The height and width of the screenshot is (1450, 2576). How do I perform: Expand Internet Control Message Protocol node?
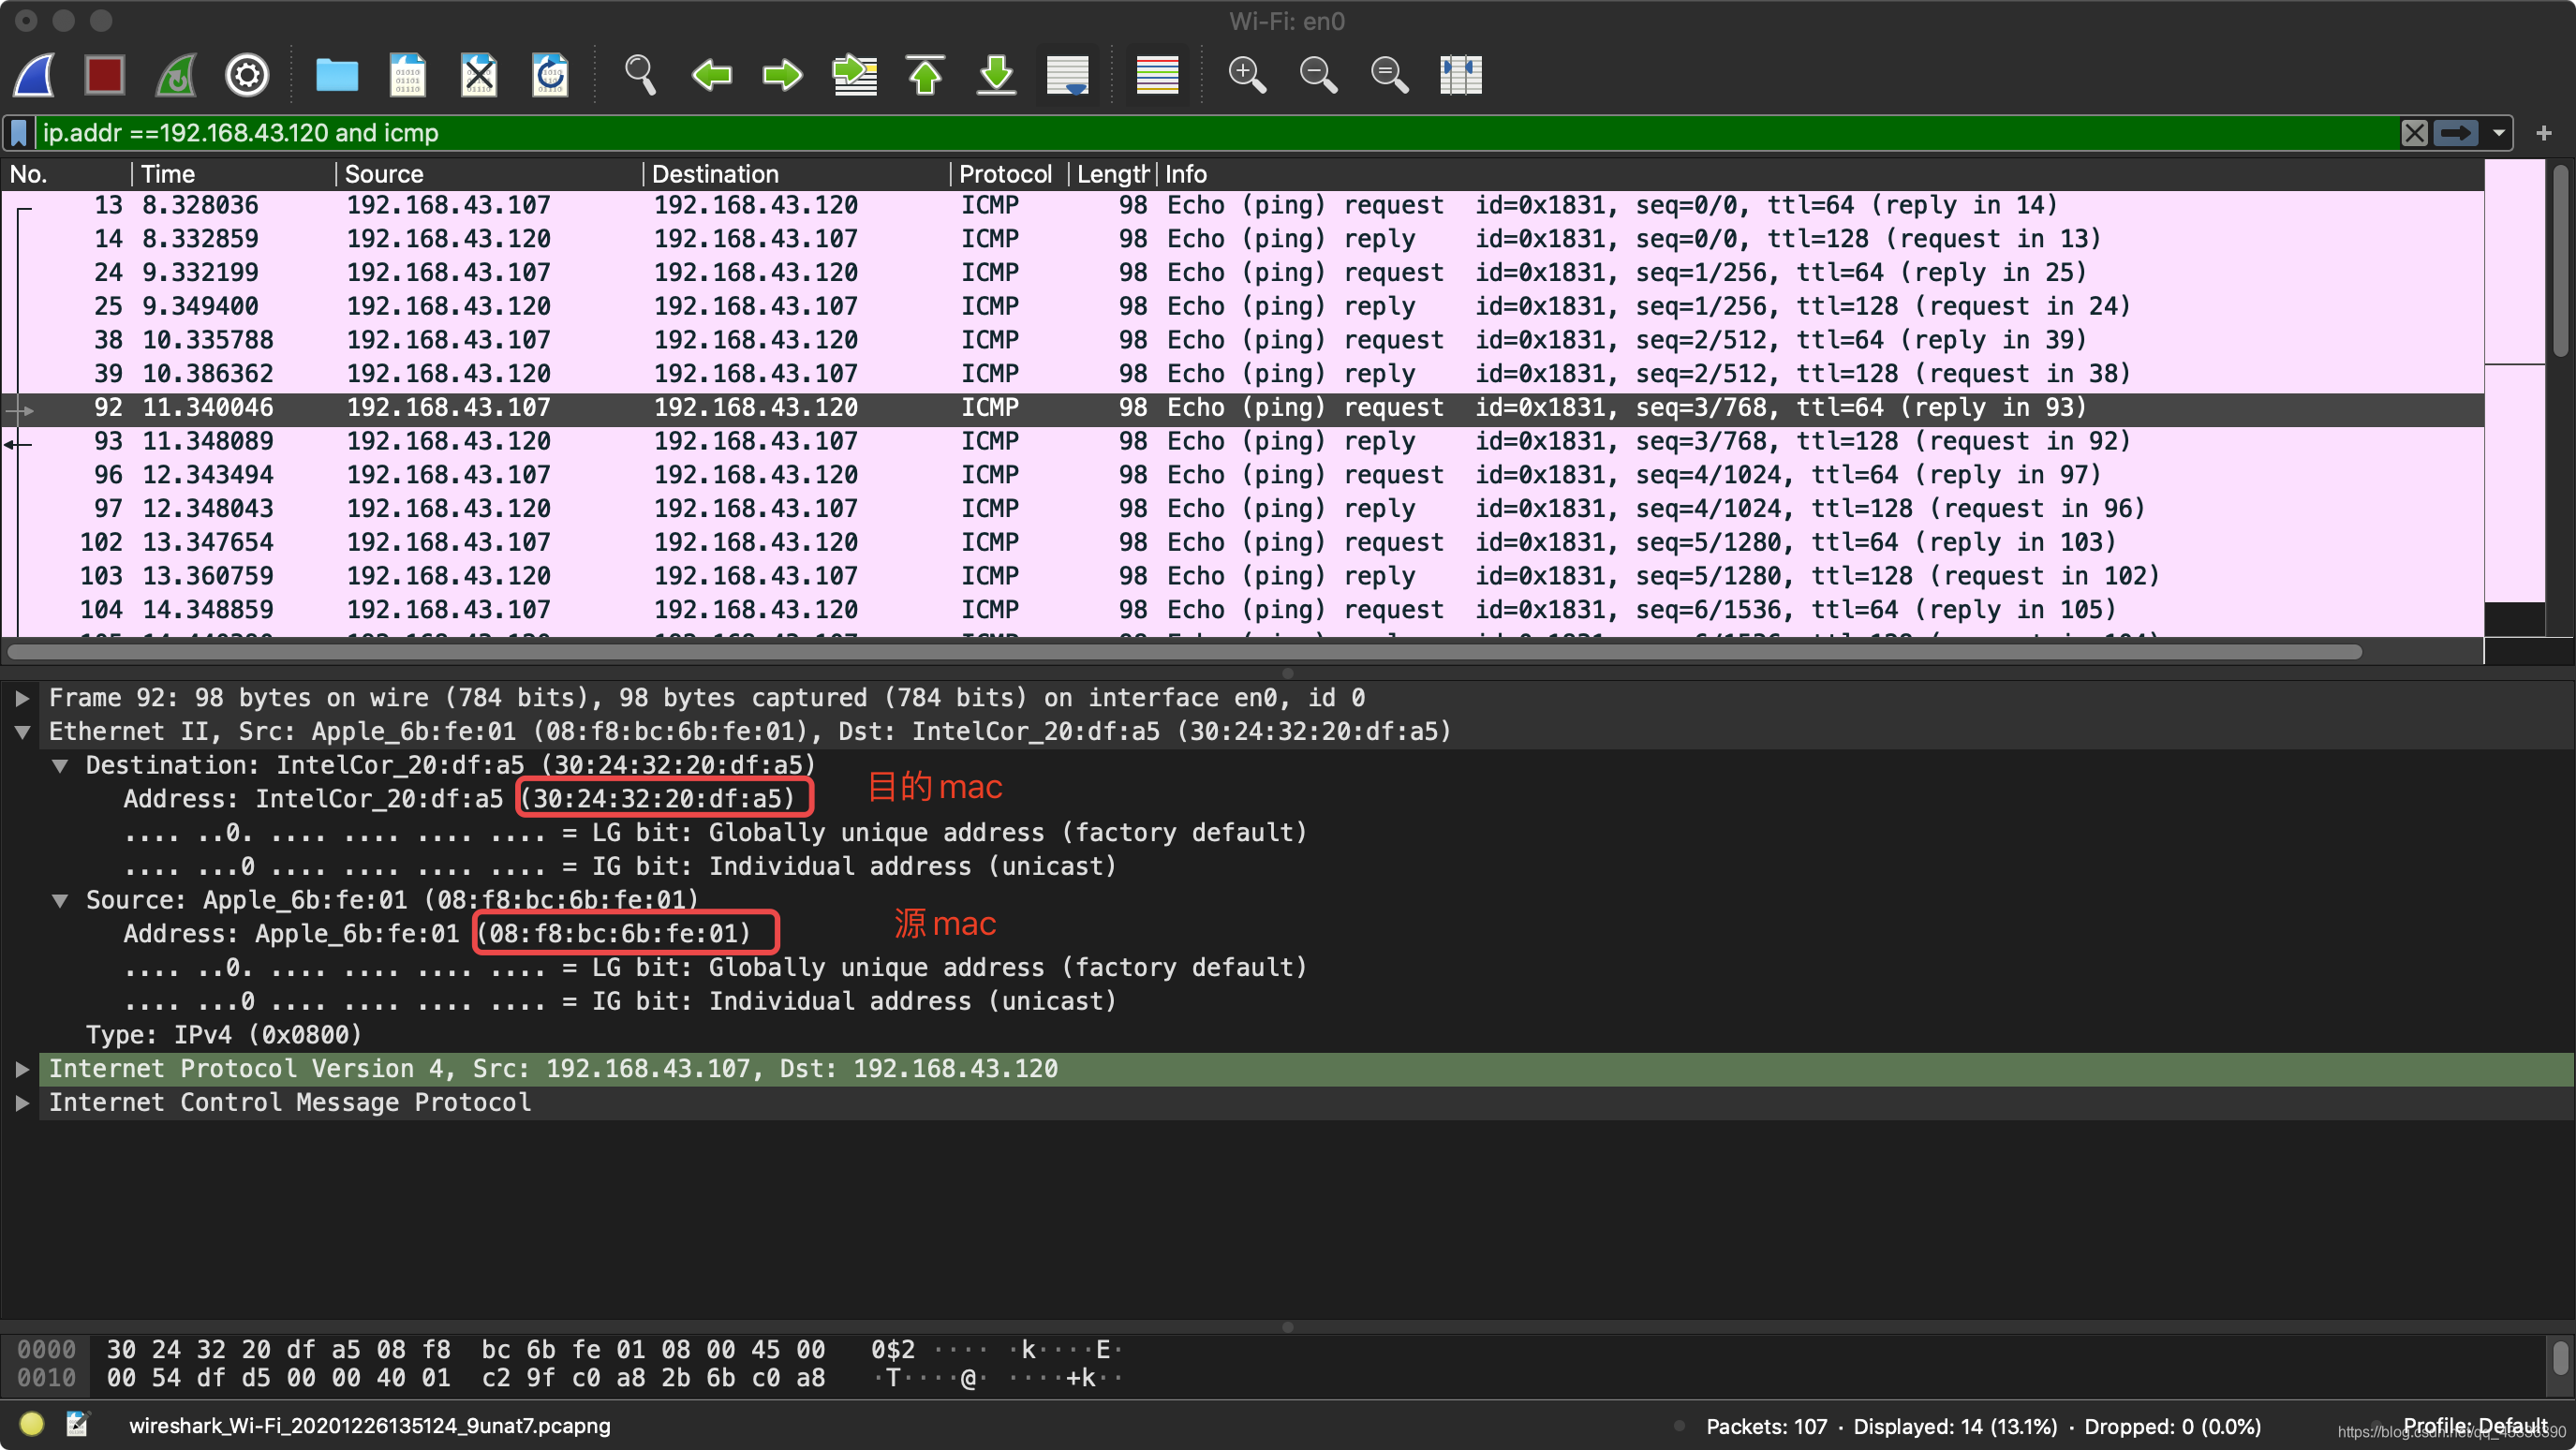(x=22, y=1103)
